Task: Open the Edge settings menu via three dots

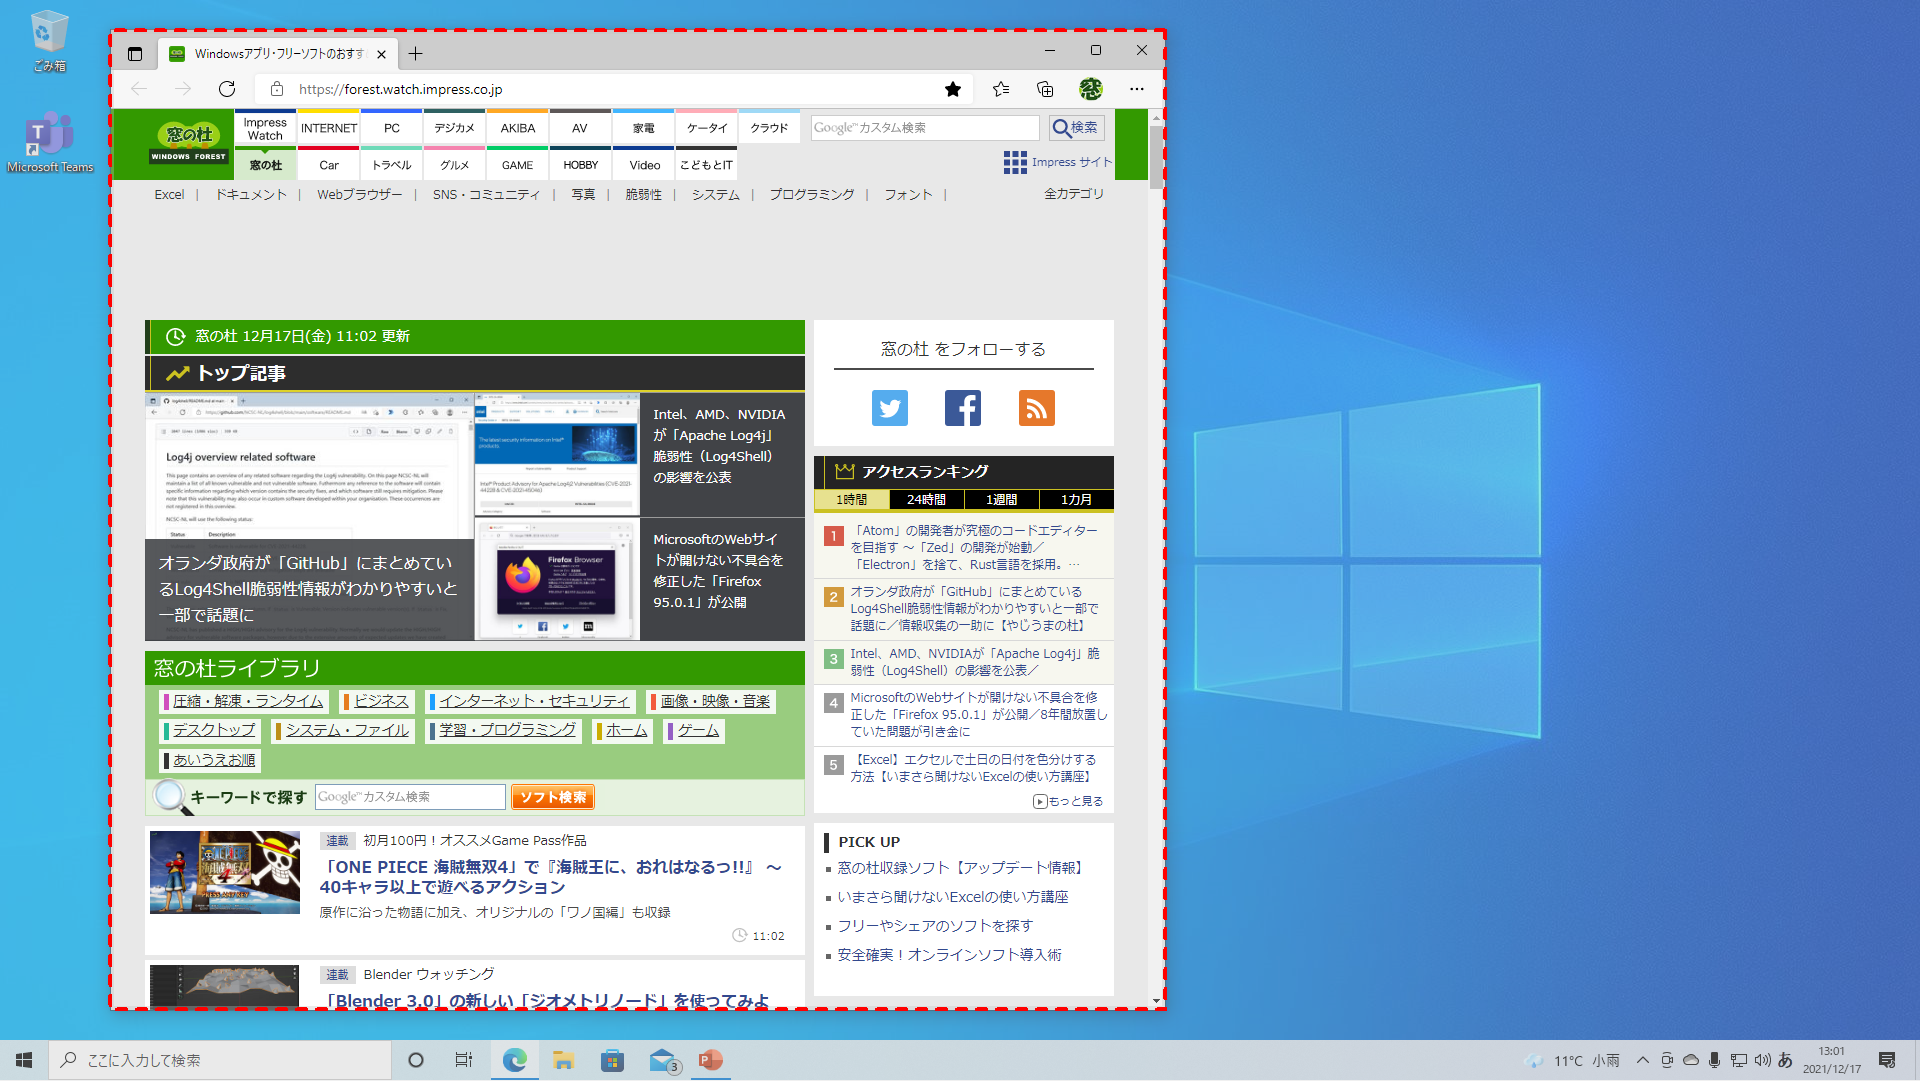Action: (x=1136, y=89)
